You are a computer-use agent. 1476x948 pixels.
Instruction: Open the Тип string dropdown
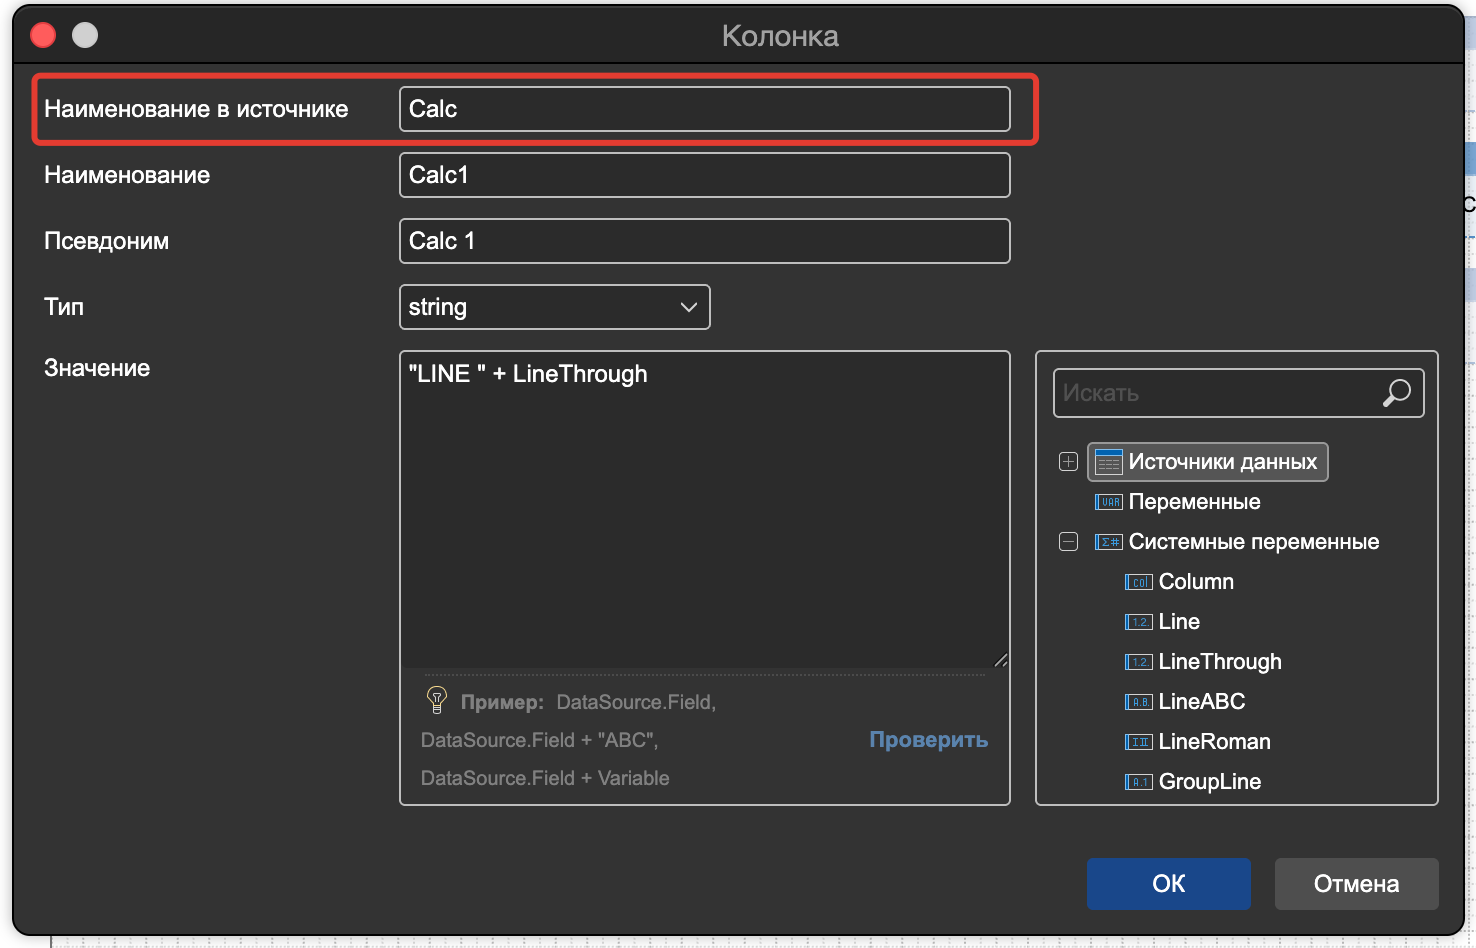(x=555, y=307)
